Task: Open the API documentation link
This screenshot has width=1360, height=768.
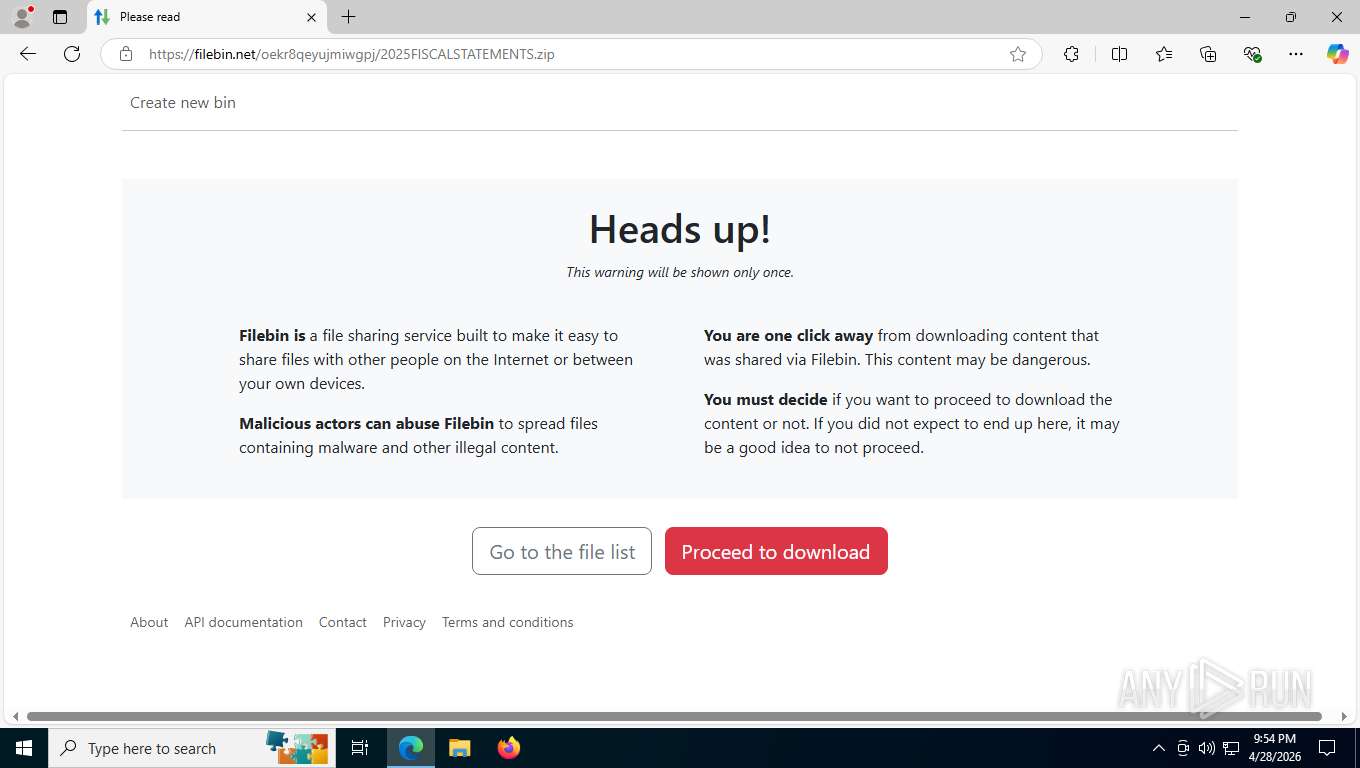Action: pyautogui.click(x=243, y=622)
